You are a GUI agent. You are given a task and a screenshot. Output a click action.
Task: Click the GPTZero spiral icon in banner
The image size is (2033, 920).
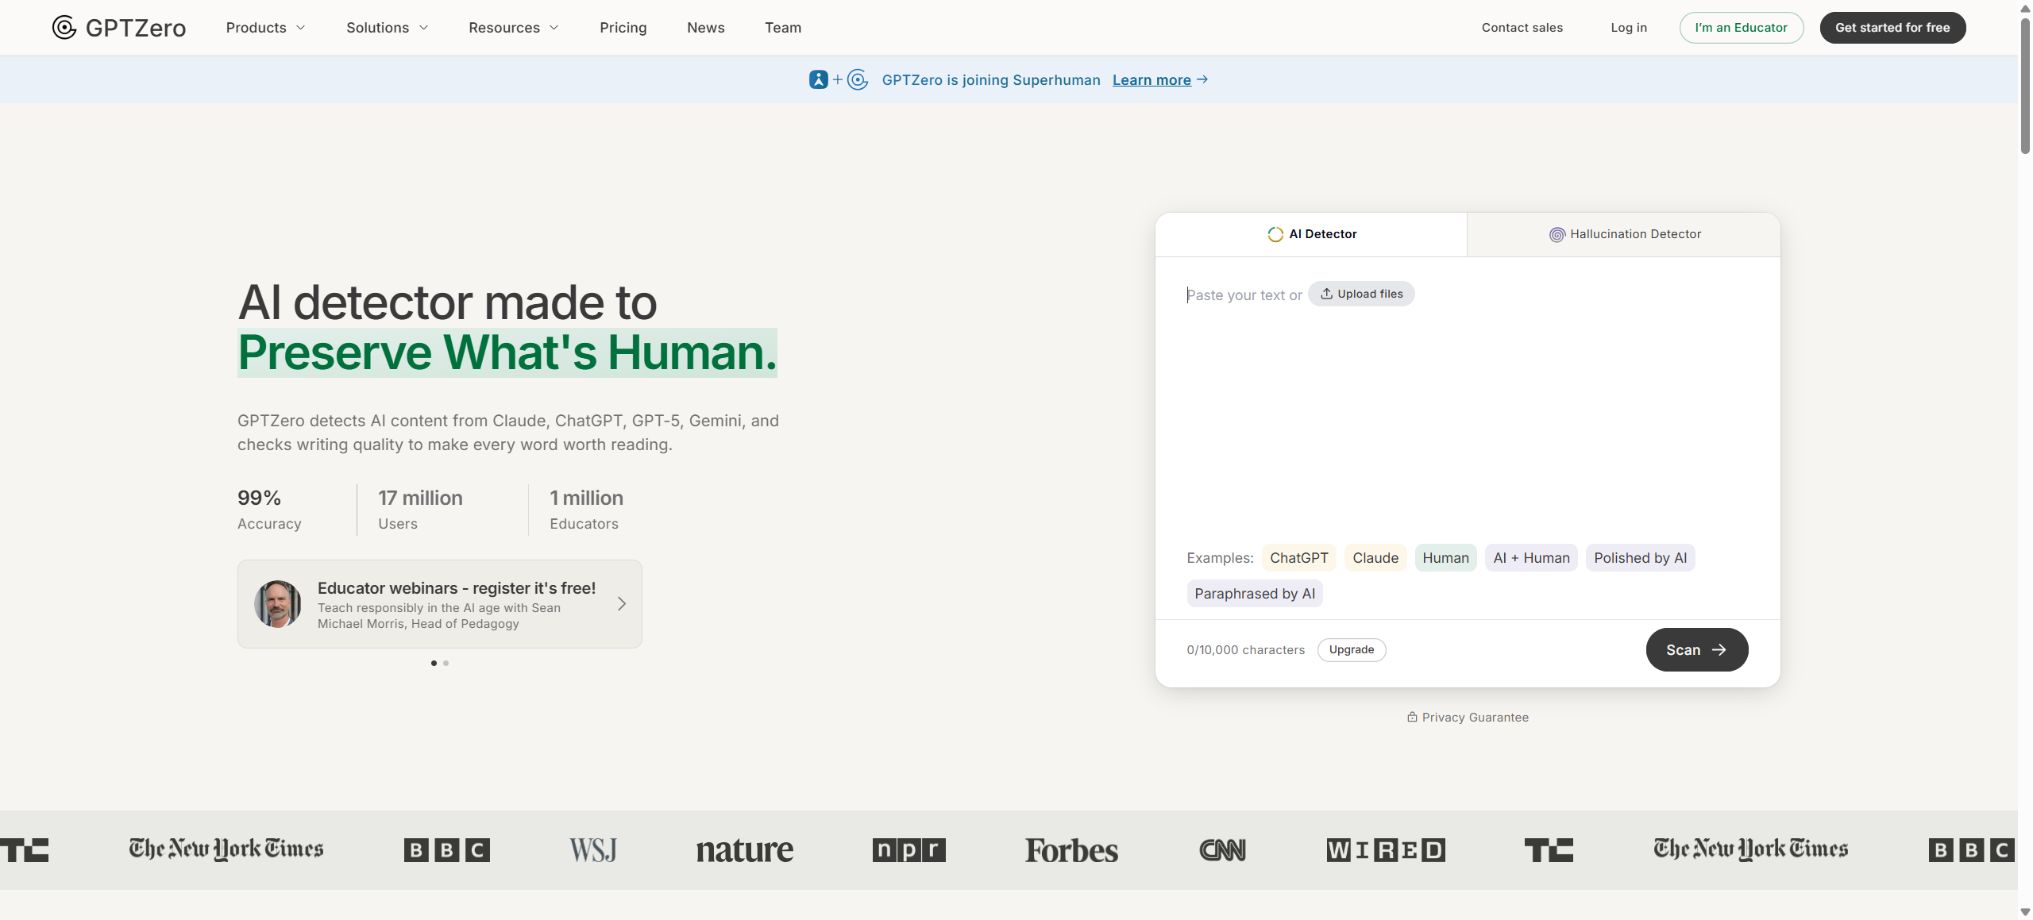[x=858, y=80]
